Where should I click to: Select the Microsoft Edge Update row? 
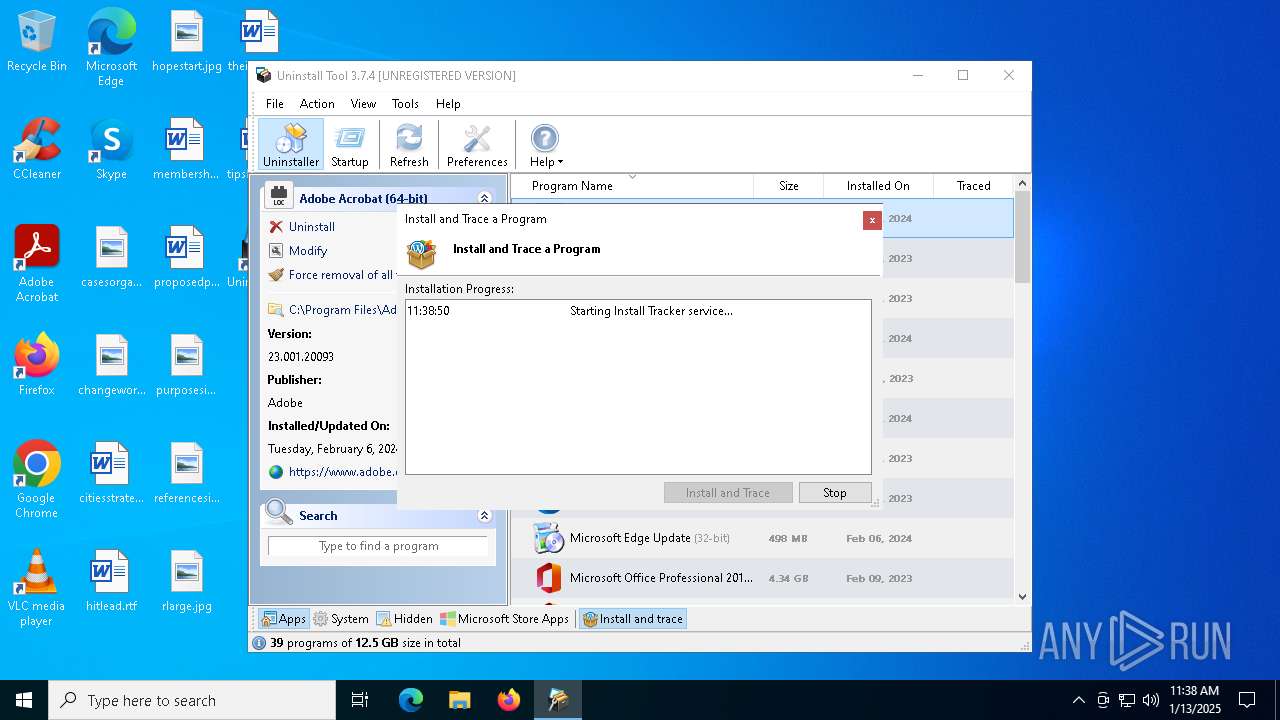click(x=762, y=538)
